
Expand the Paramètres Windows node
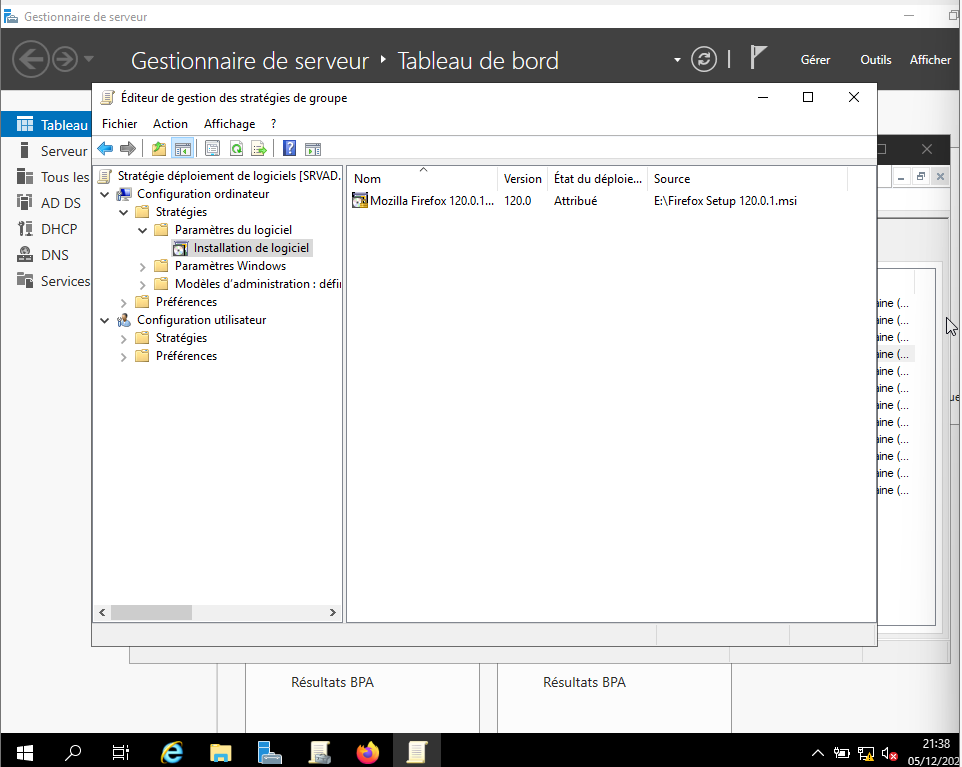point(143,266)
